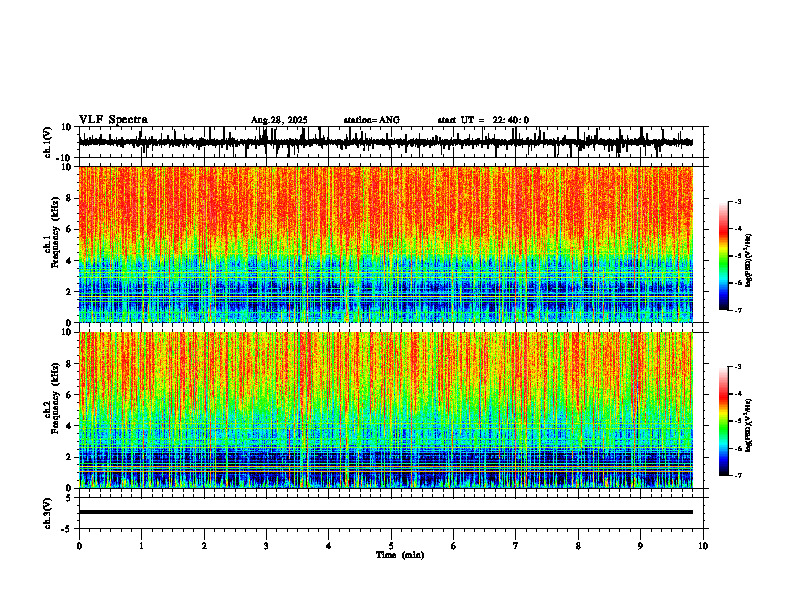Click the ch.1 color scale units label

click(x=749, y=261)
